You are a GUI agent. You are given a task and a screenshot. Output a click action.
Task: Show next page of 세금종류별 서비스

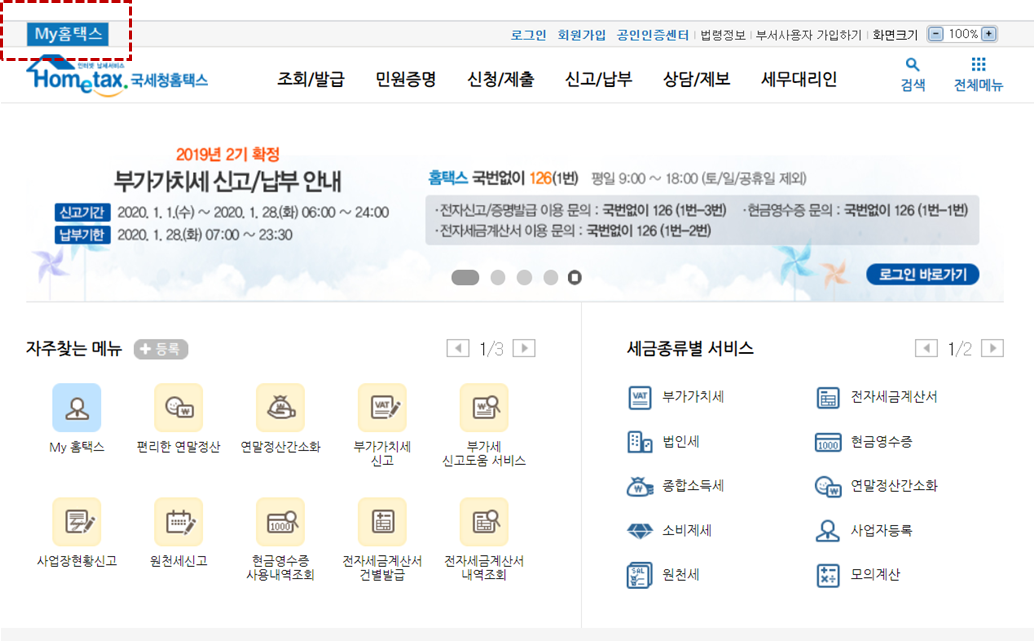click(x=992, y=348)
